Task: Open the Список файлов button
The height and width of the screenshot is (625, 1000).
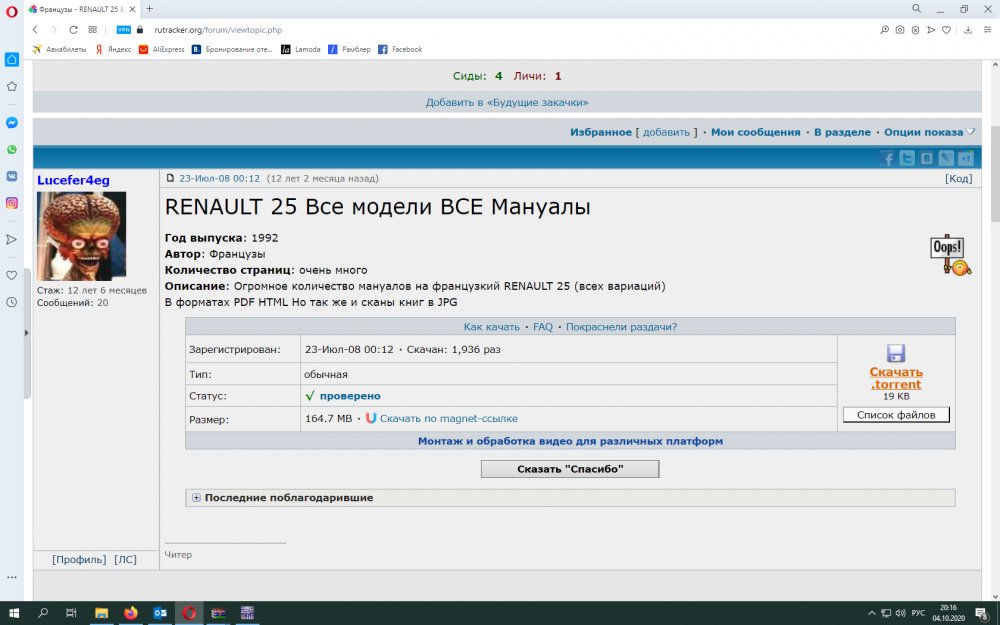Action: pyautogui.click(x=896, y=415)
